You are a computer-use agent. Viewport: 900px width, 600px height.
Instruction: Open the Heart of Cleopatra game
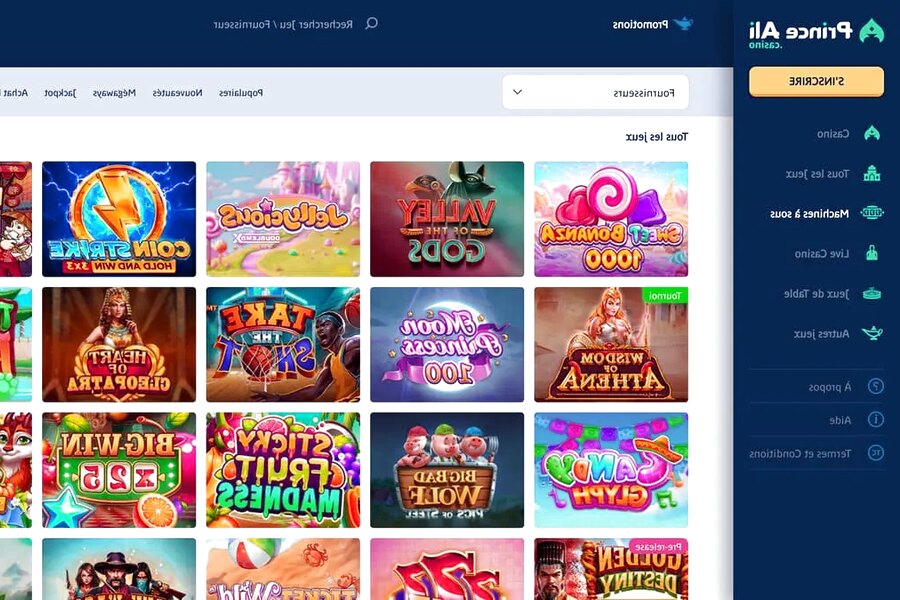(119, 344)
